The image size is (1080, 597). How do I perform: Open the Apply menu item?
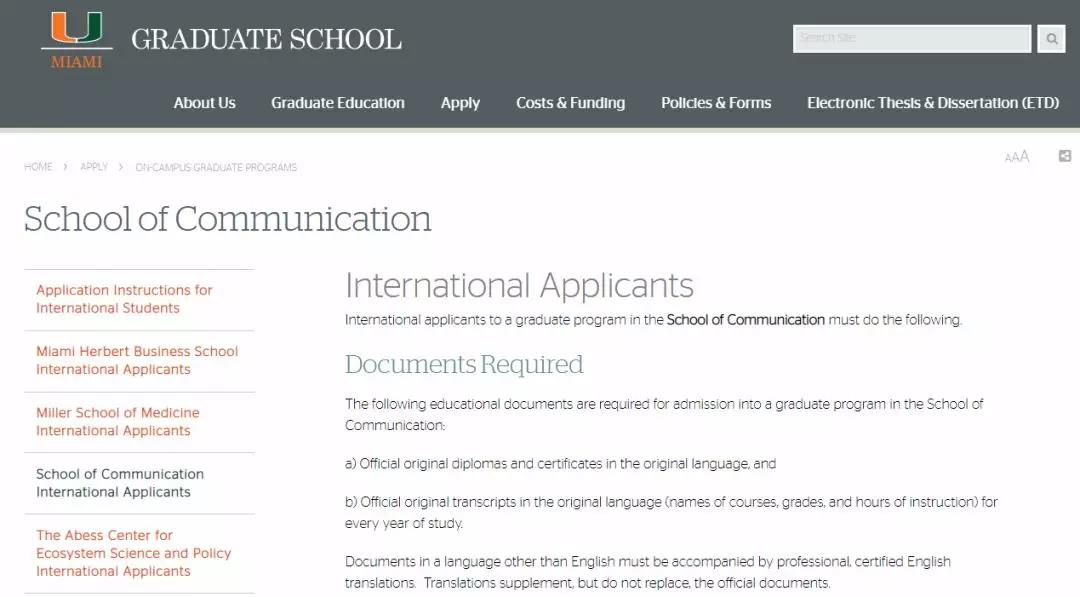click(x=460, y=103)
